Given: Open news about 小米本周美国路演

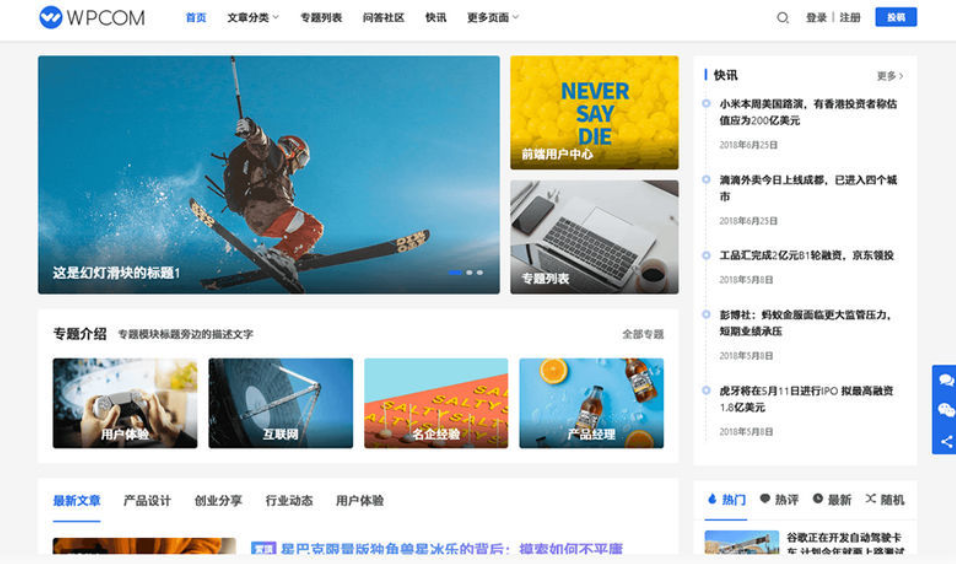Looking at the screenshot, I should (x=808, y=112).
